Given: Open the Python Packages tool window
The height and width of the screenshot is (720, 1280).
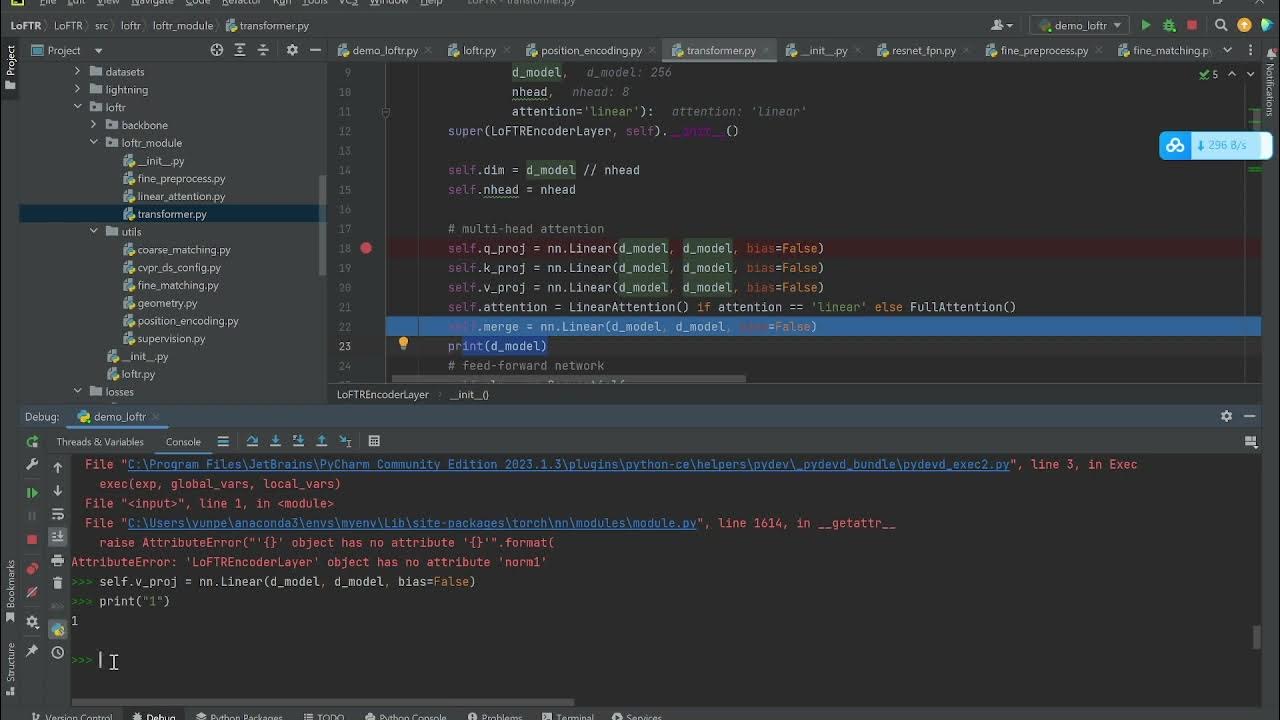Looking at the screenshot, I should (x=239, y=716).
